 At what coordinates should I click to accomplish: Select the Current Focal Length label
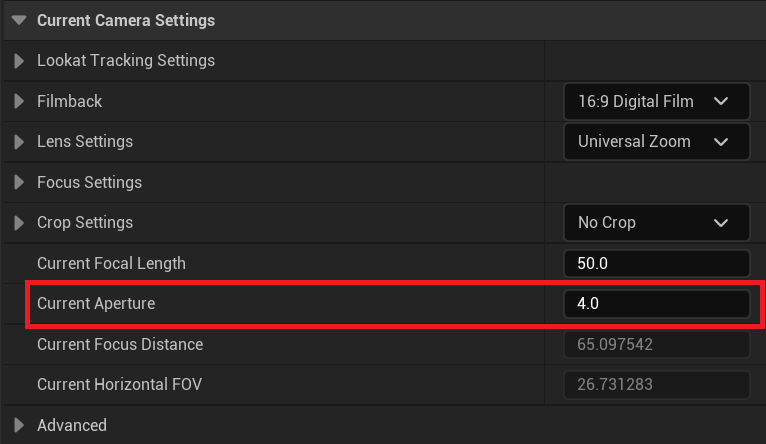111,263
